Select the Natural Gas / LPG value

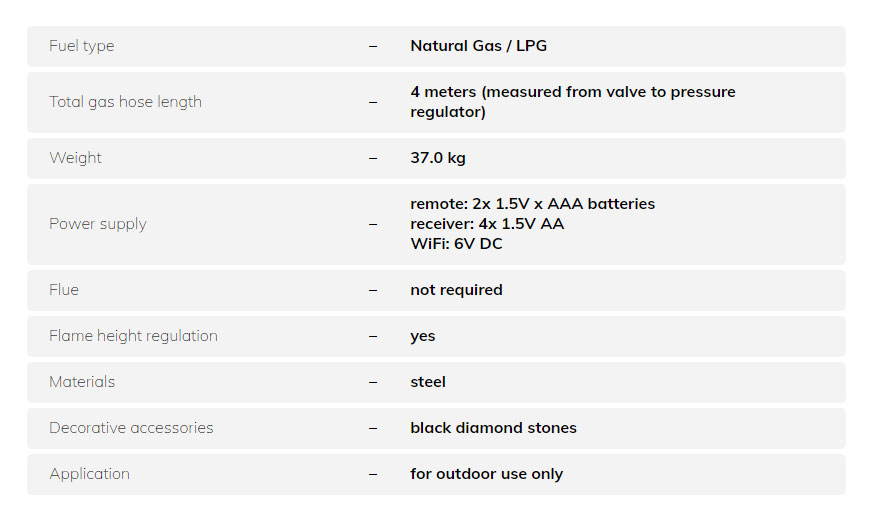pos(478,46)
